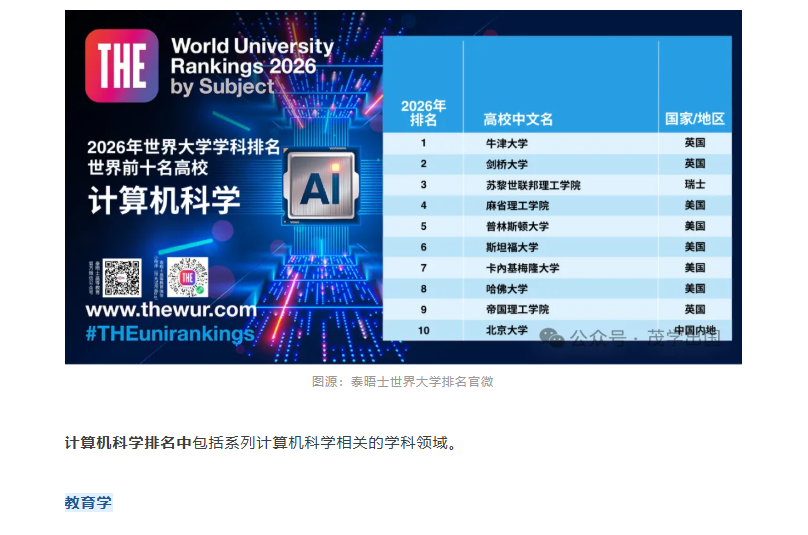The image size is (808, 535).
Task: Click the THE logo in the banner
Action: point(121,66)
